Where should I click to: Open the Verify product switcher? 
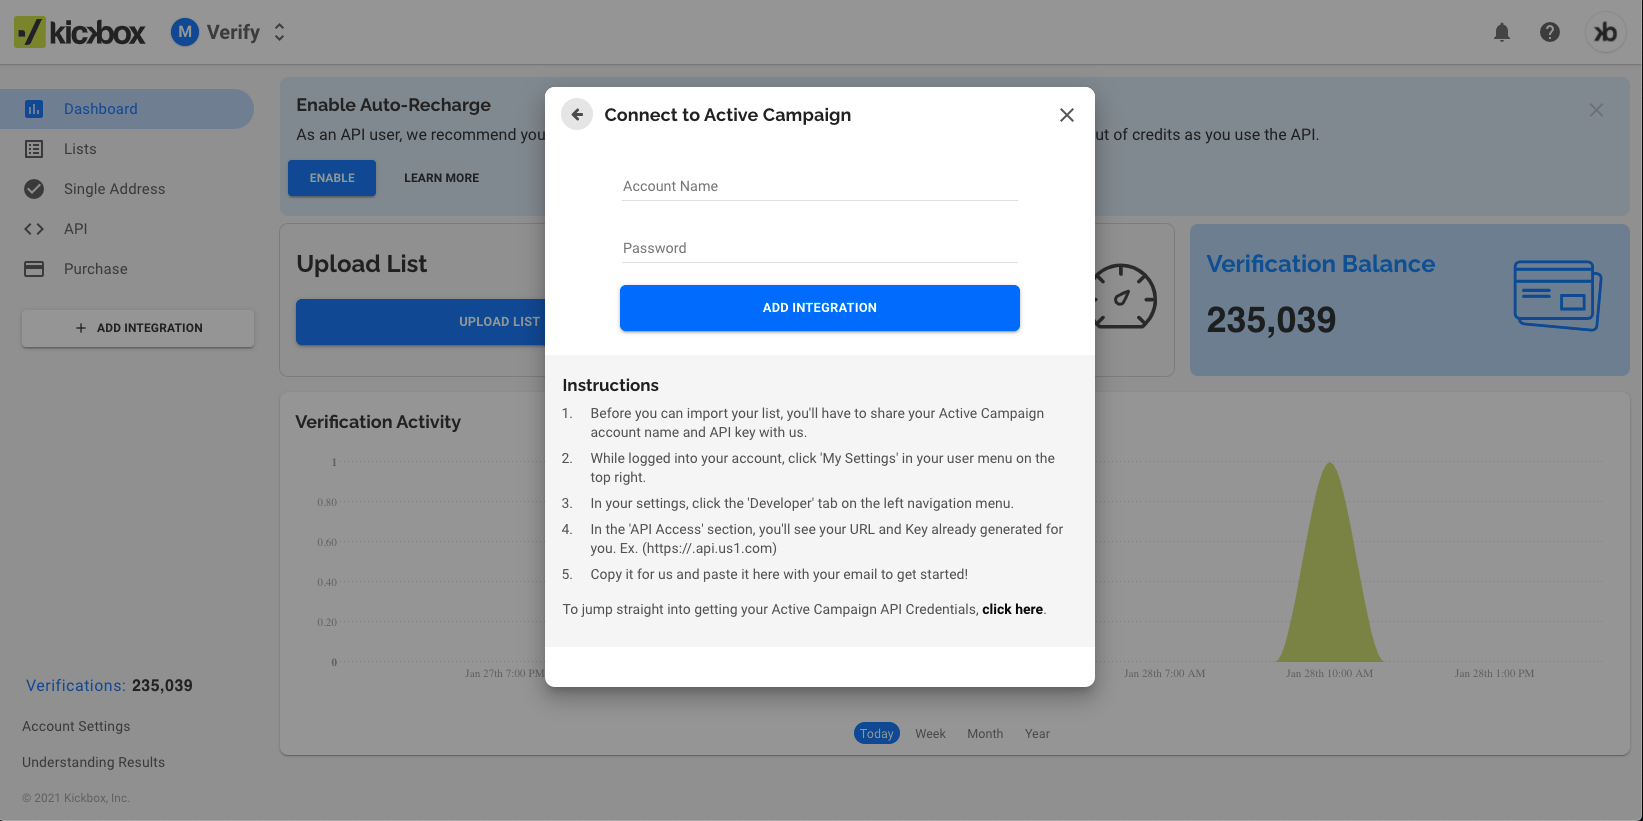[229, 32]
